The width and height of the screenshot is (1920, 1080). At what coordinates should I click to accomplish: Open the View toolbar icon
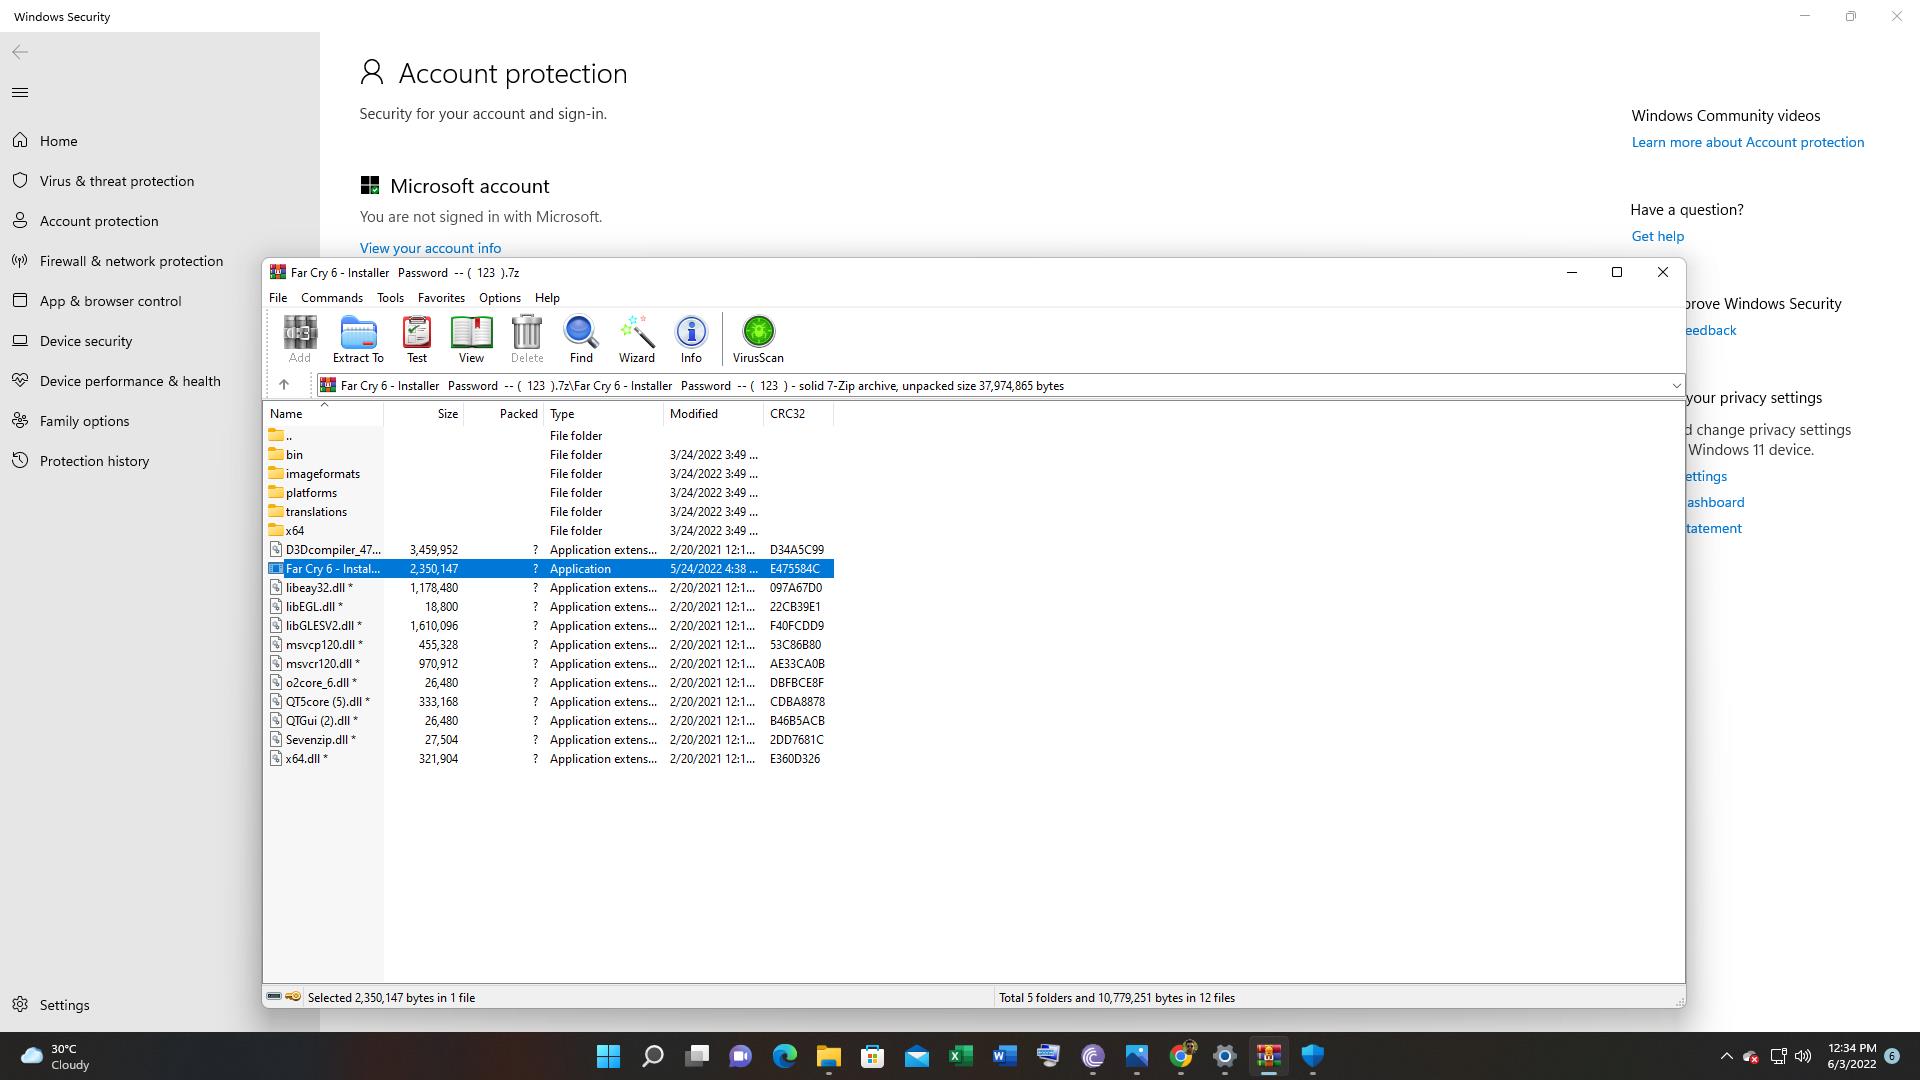pos(471,339)
